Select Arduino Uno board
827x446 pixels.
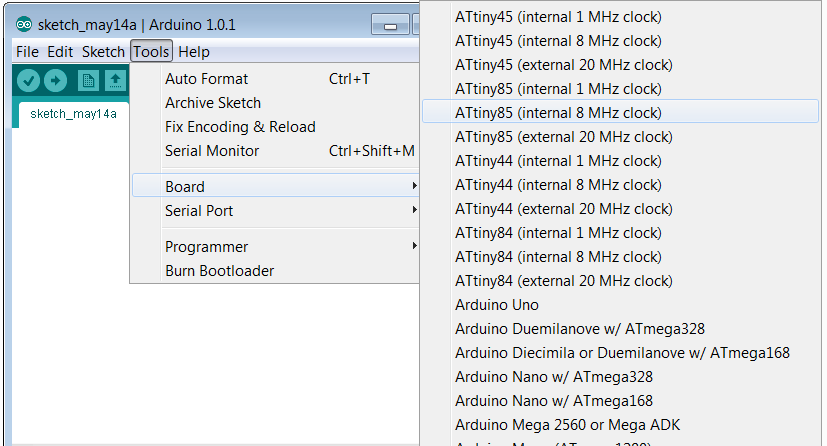(x=620, y=305)
